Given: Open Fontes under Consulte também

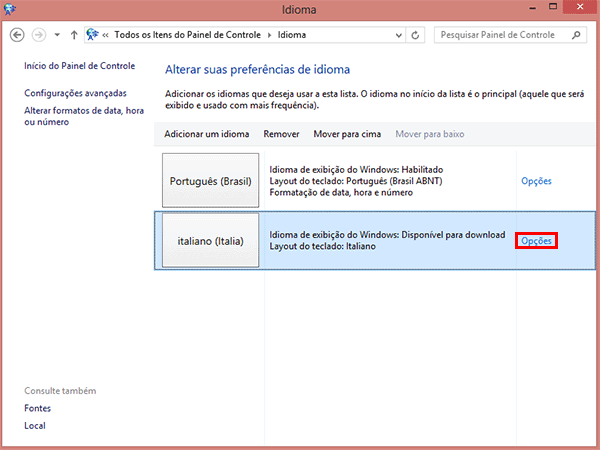Looking at the screenshot, I should click(38, 408).
